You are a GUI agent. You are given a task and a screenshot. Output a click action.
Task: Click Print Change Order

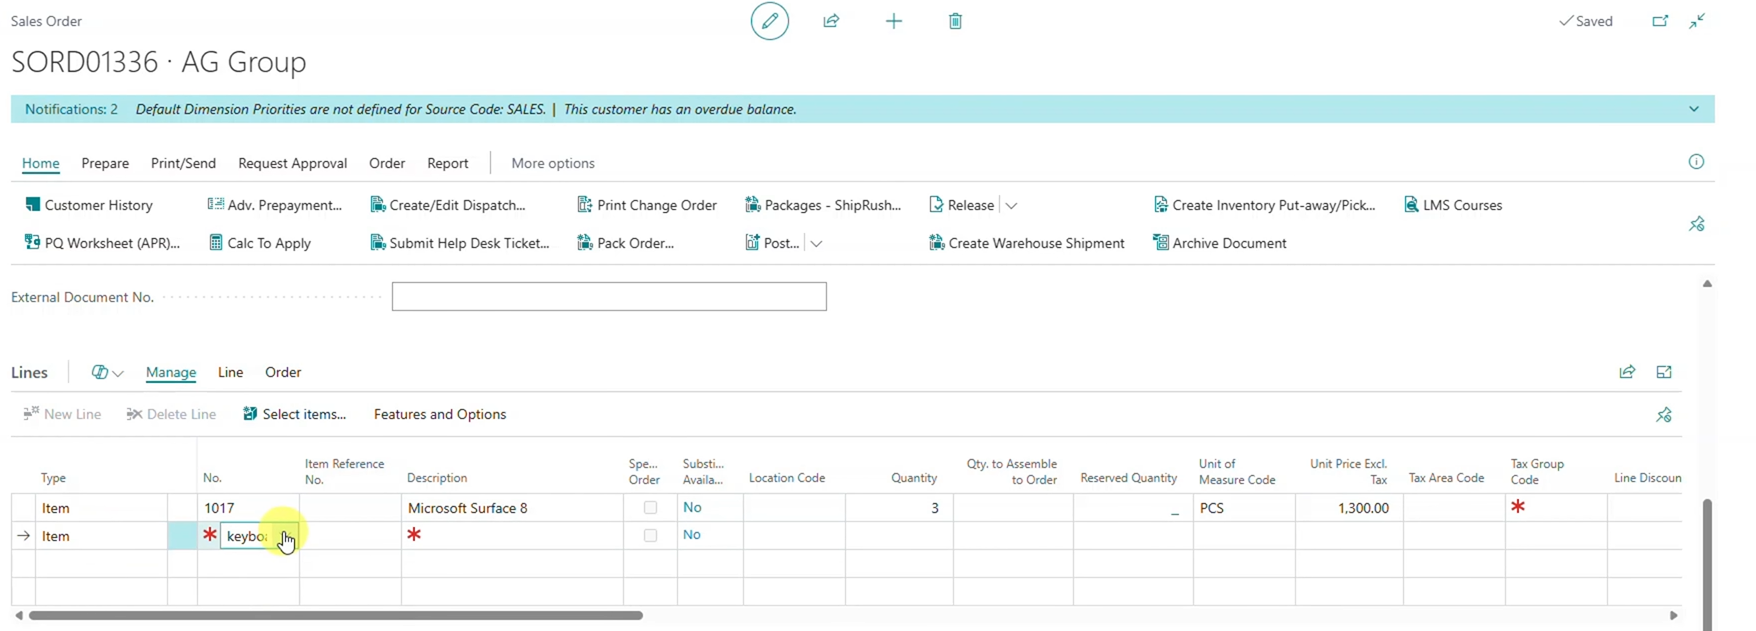pos(647,205)
